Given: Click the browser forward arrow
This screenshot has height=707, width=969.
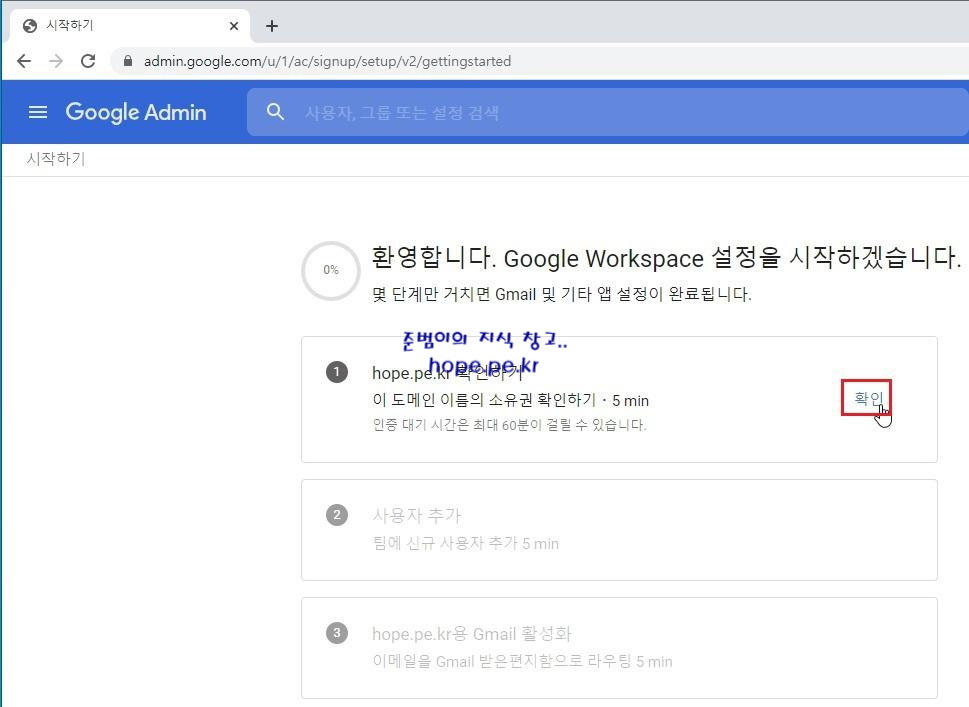Looking at the screenshot, I should 56,61.
